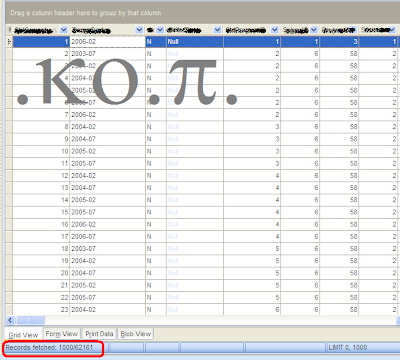This screenshot has width=400, height=360.
Task: Click the LIMIT 0, 1000 status panel
Action: (x=364, y=348)
